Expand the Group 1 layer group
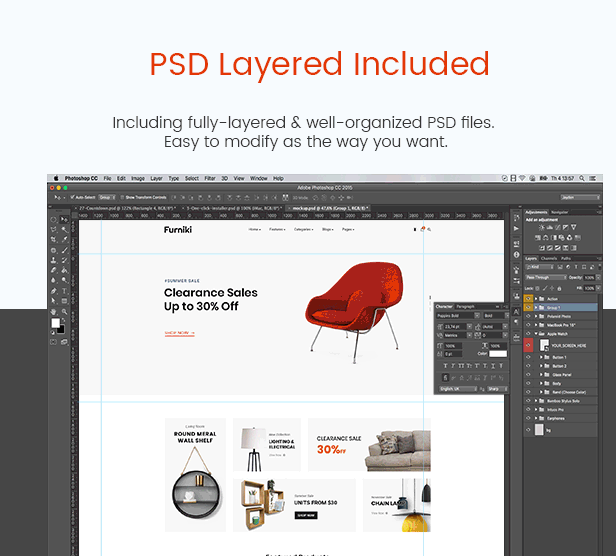Image resolution: width=616 pixels, height=556 pixels. (x=536, y=307)
